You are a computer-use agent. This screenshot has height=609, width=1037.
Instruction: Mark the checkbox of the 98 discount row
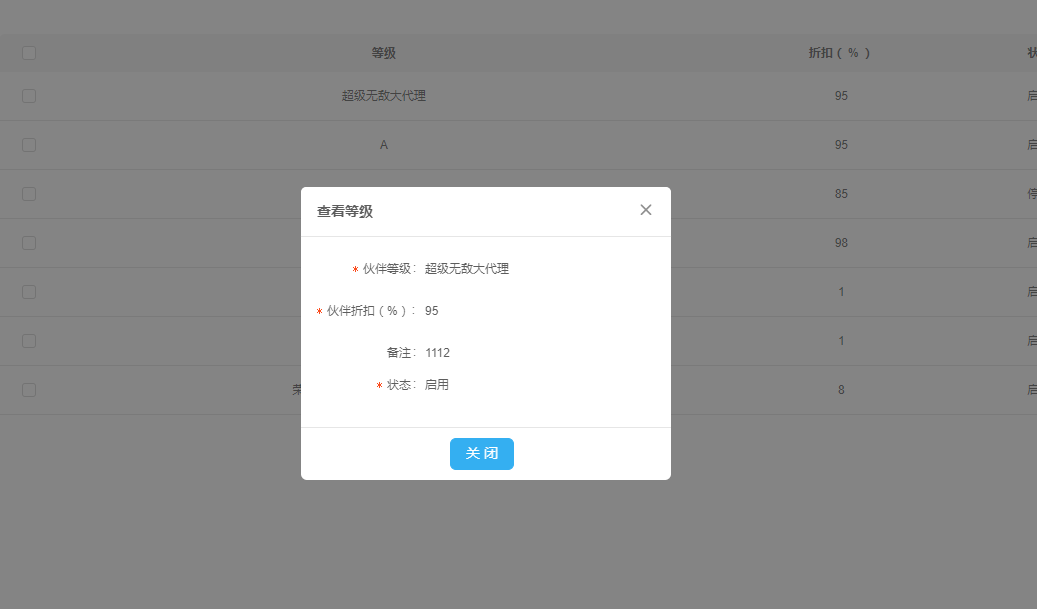click(29, 243)
